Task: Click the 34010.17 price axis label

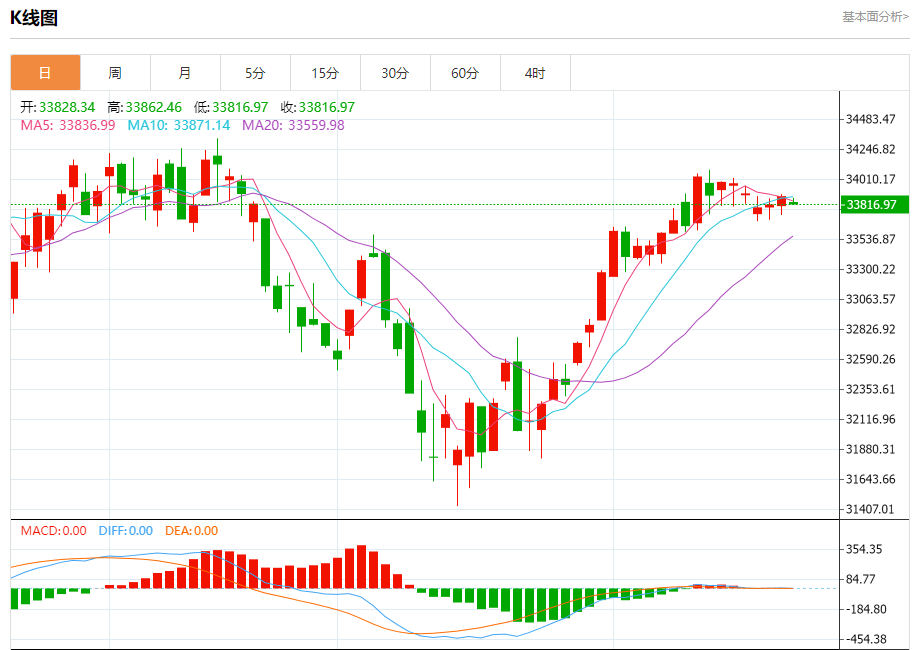Action: tap(870, 179)
